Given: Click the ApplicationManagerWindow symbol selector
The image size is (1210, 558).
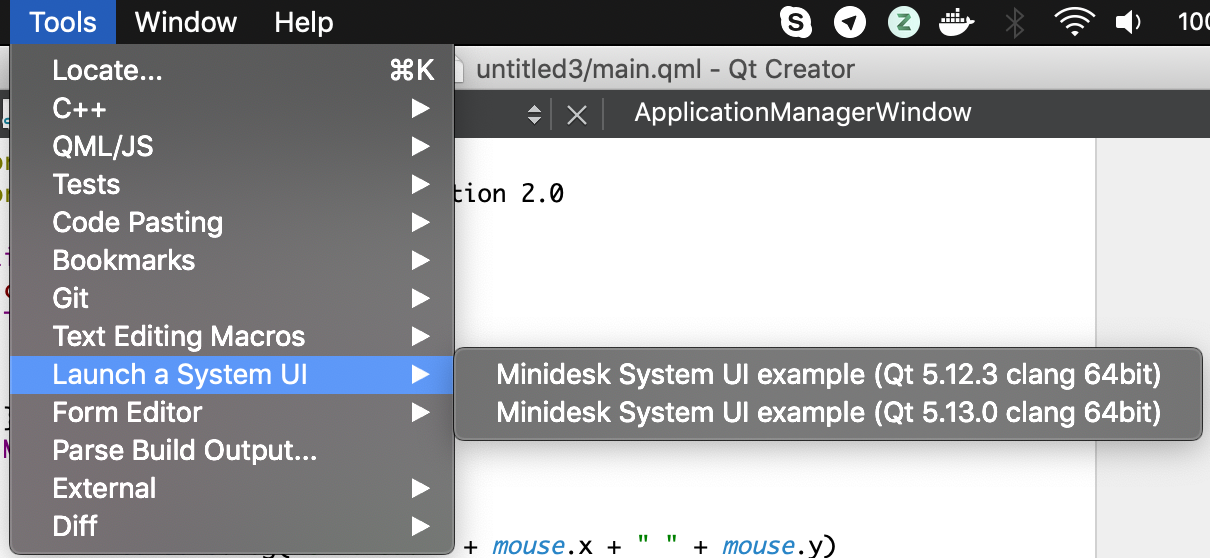Looking at the screenshot, I should [802, 112].
